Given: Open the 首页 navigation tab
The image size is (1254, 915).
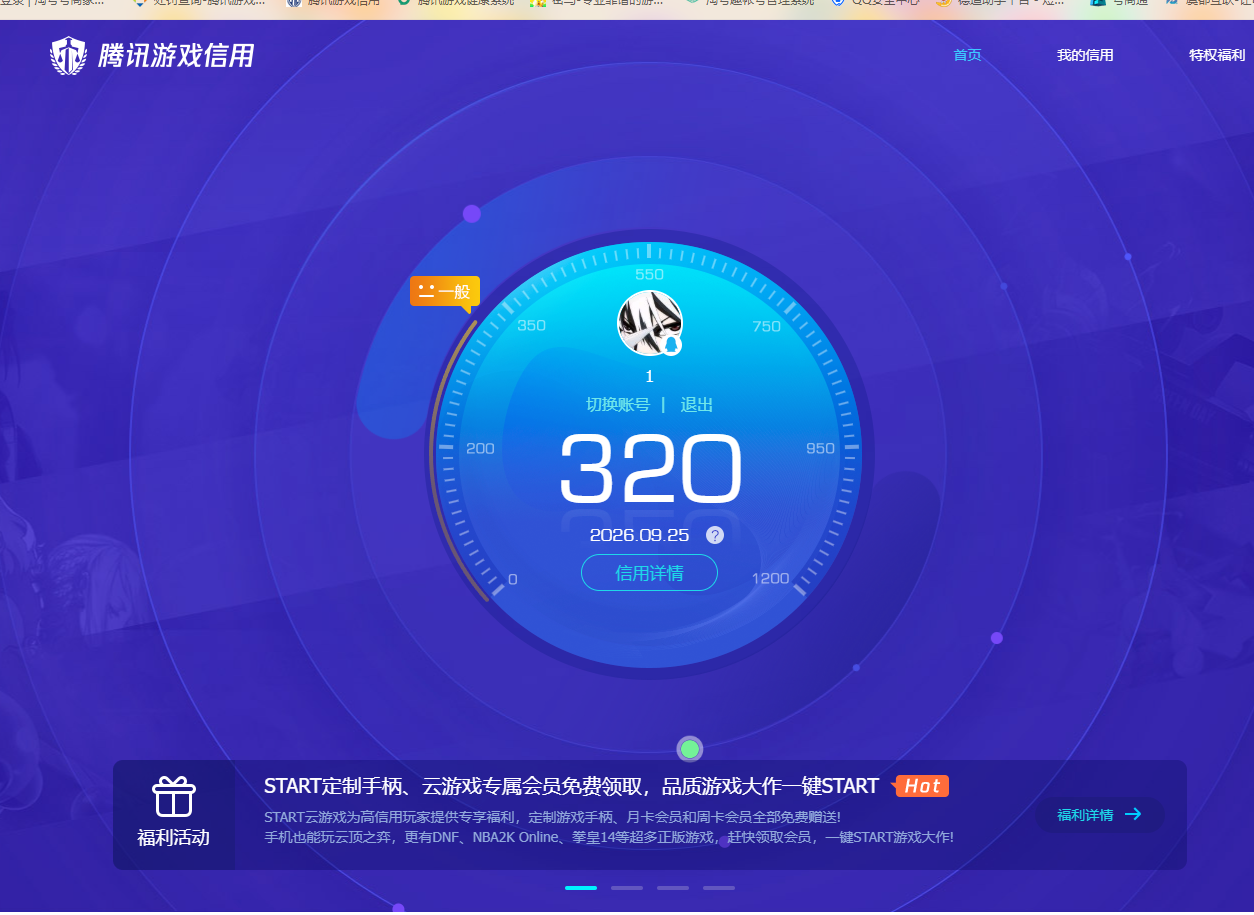Looking at the screenshot, I should pyautogui.click(x=967, y=55).
